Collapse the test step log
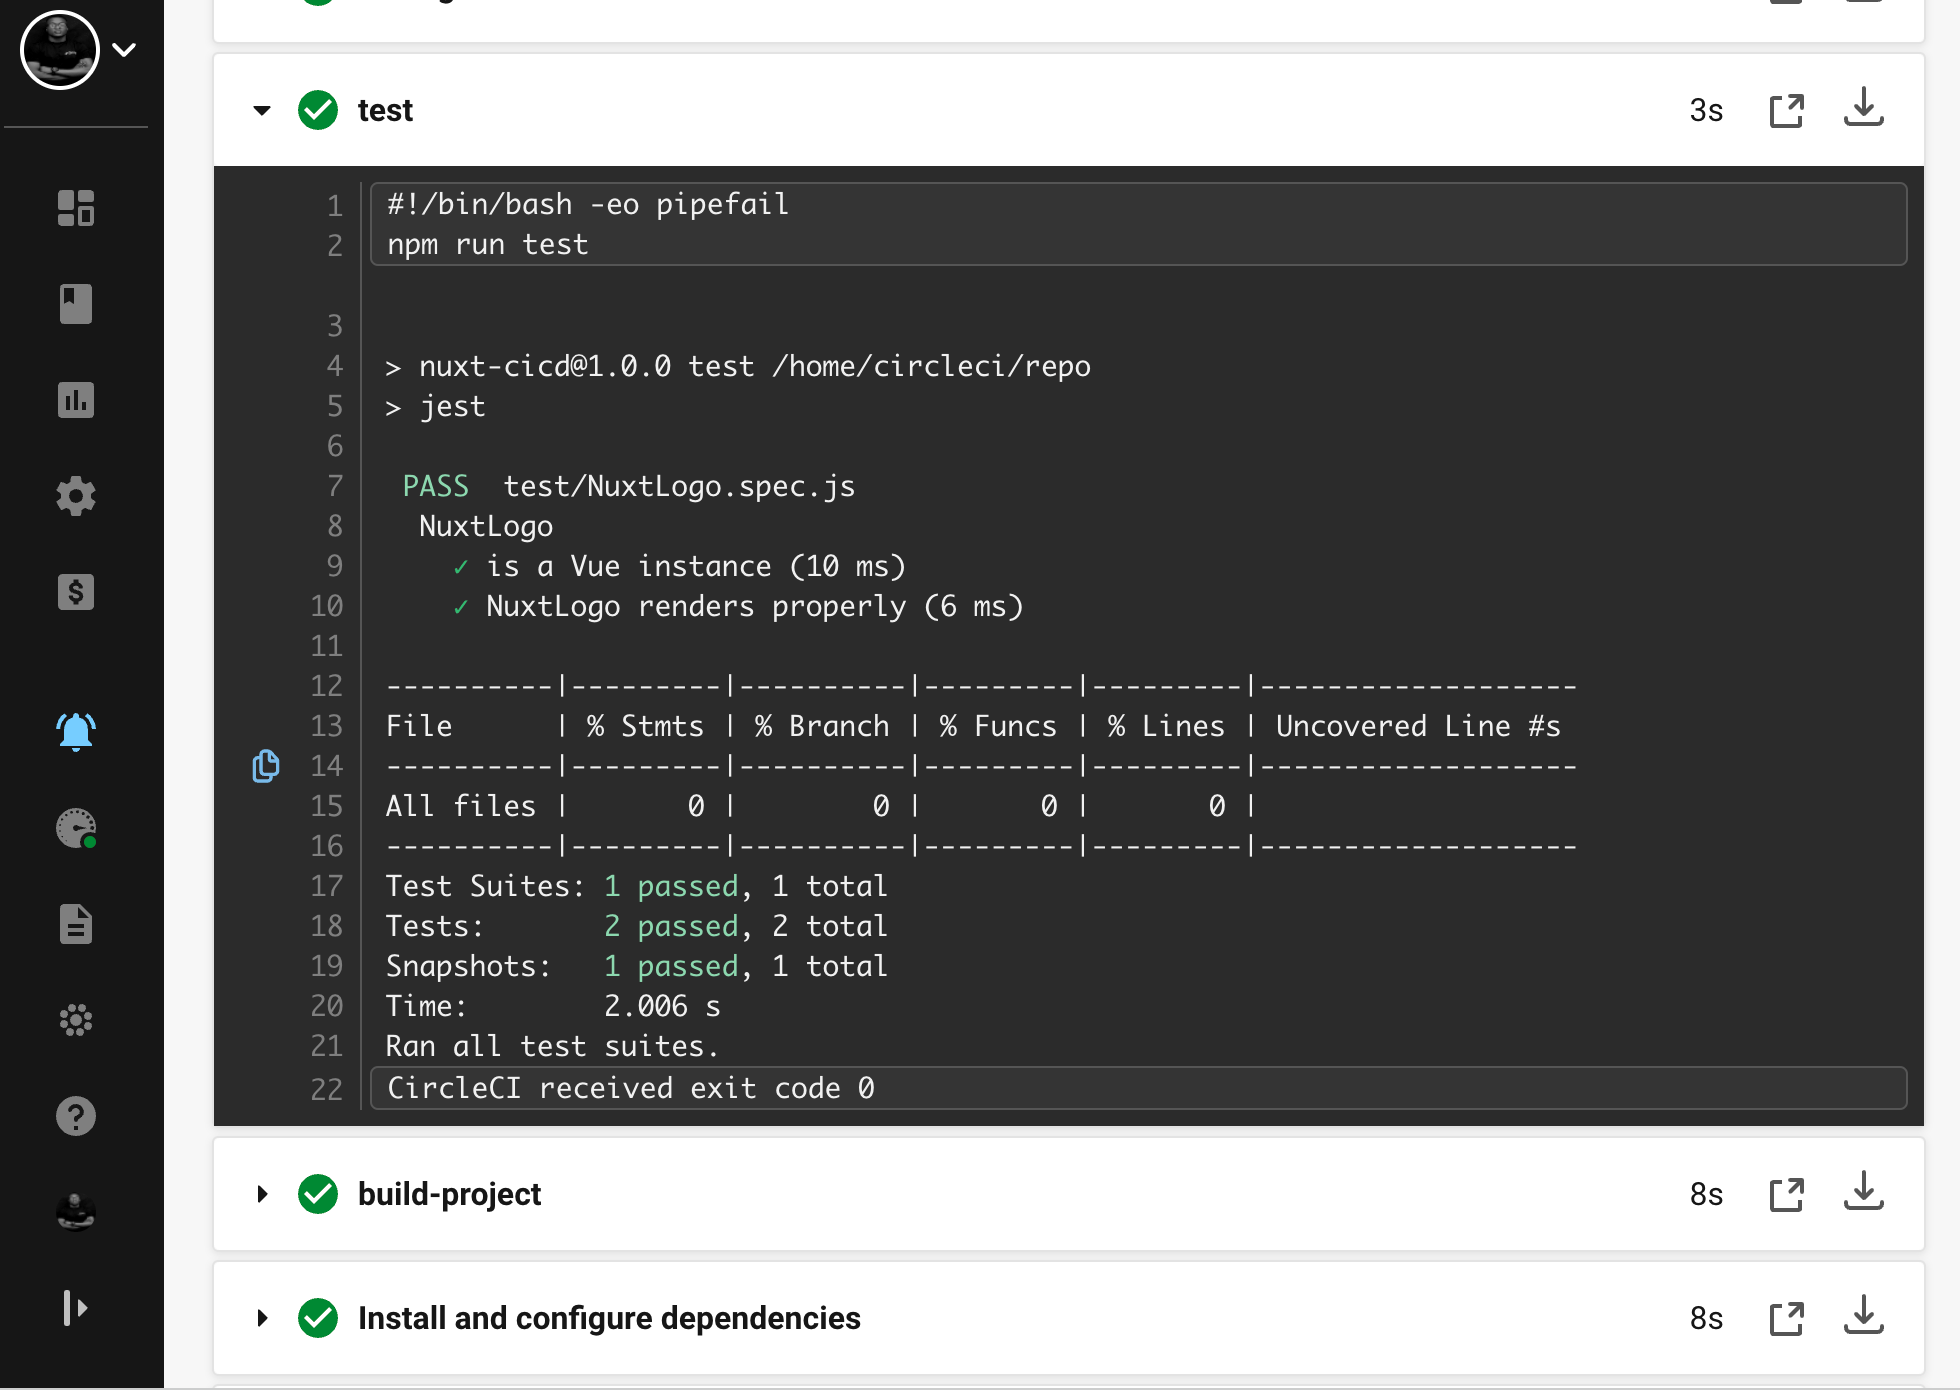 (261, 110)
